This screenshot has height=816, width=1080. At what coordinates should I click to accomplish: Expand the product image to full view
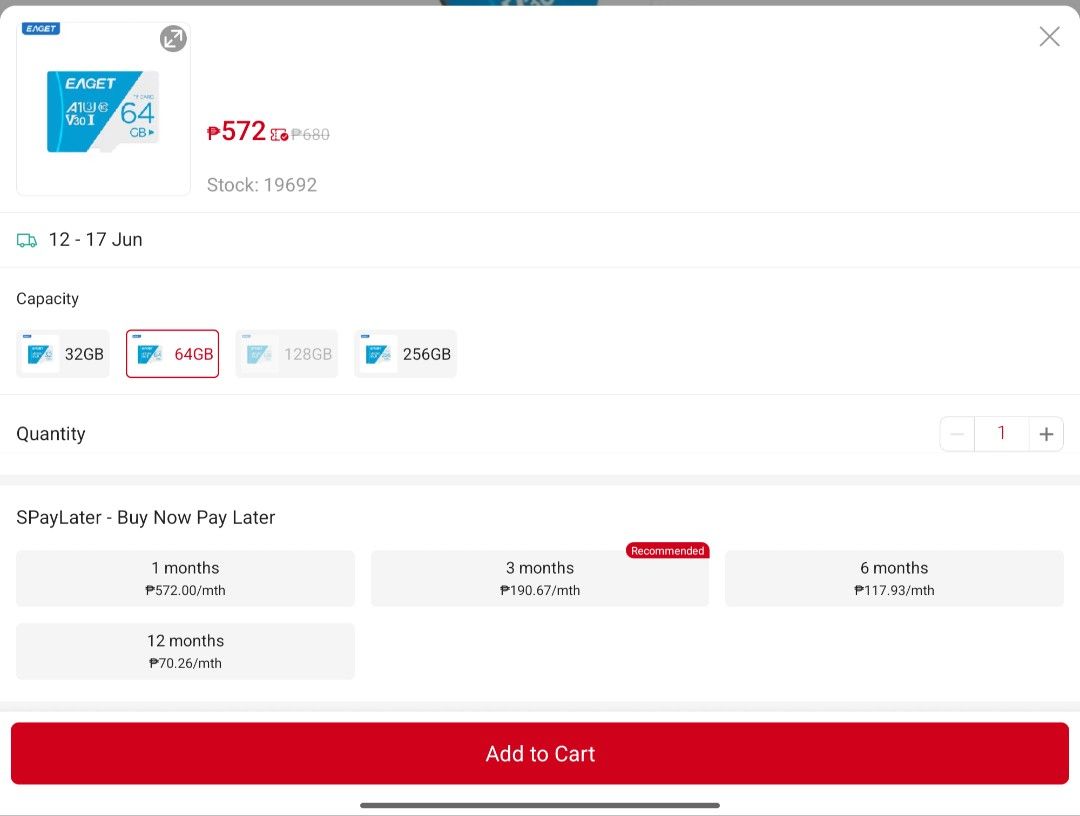[x=174, y=39]
